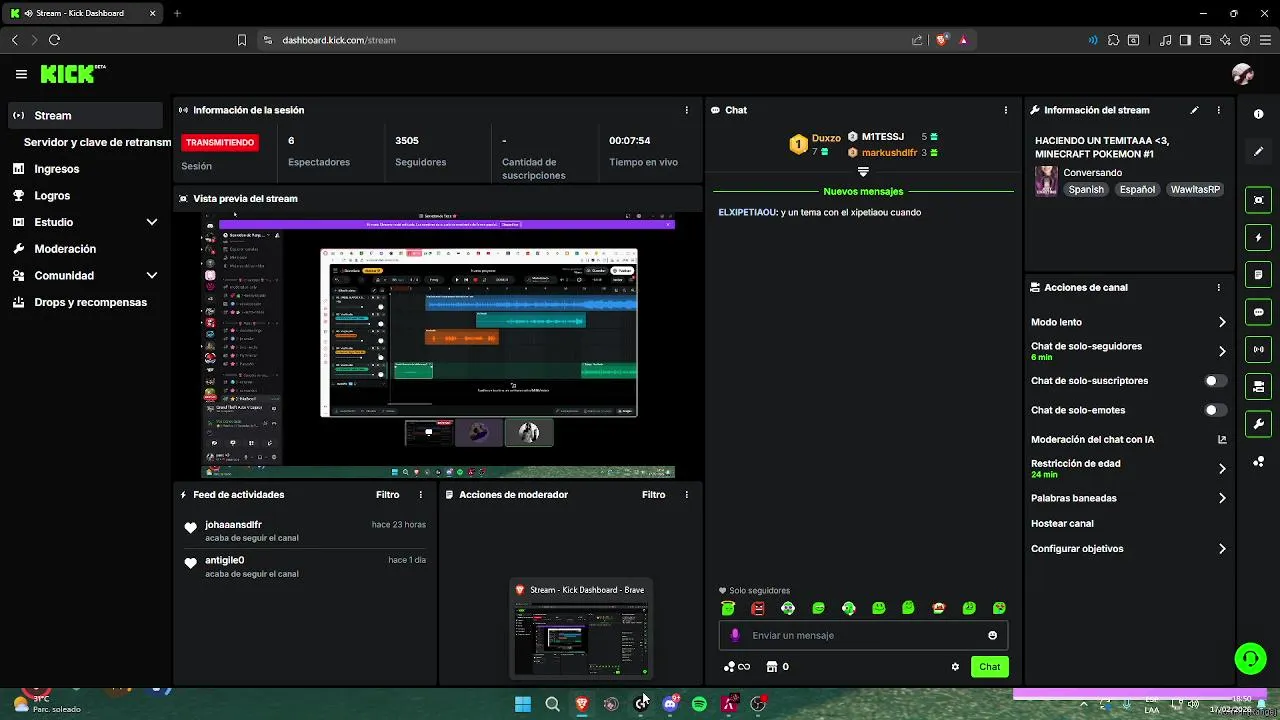Toggle the document widget in right rail
The image size is (1280, 720).
(1259, 275)
